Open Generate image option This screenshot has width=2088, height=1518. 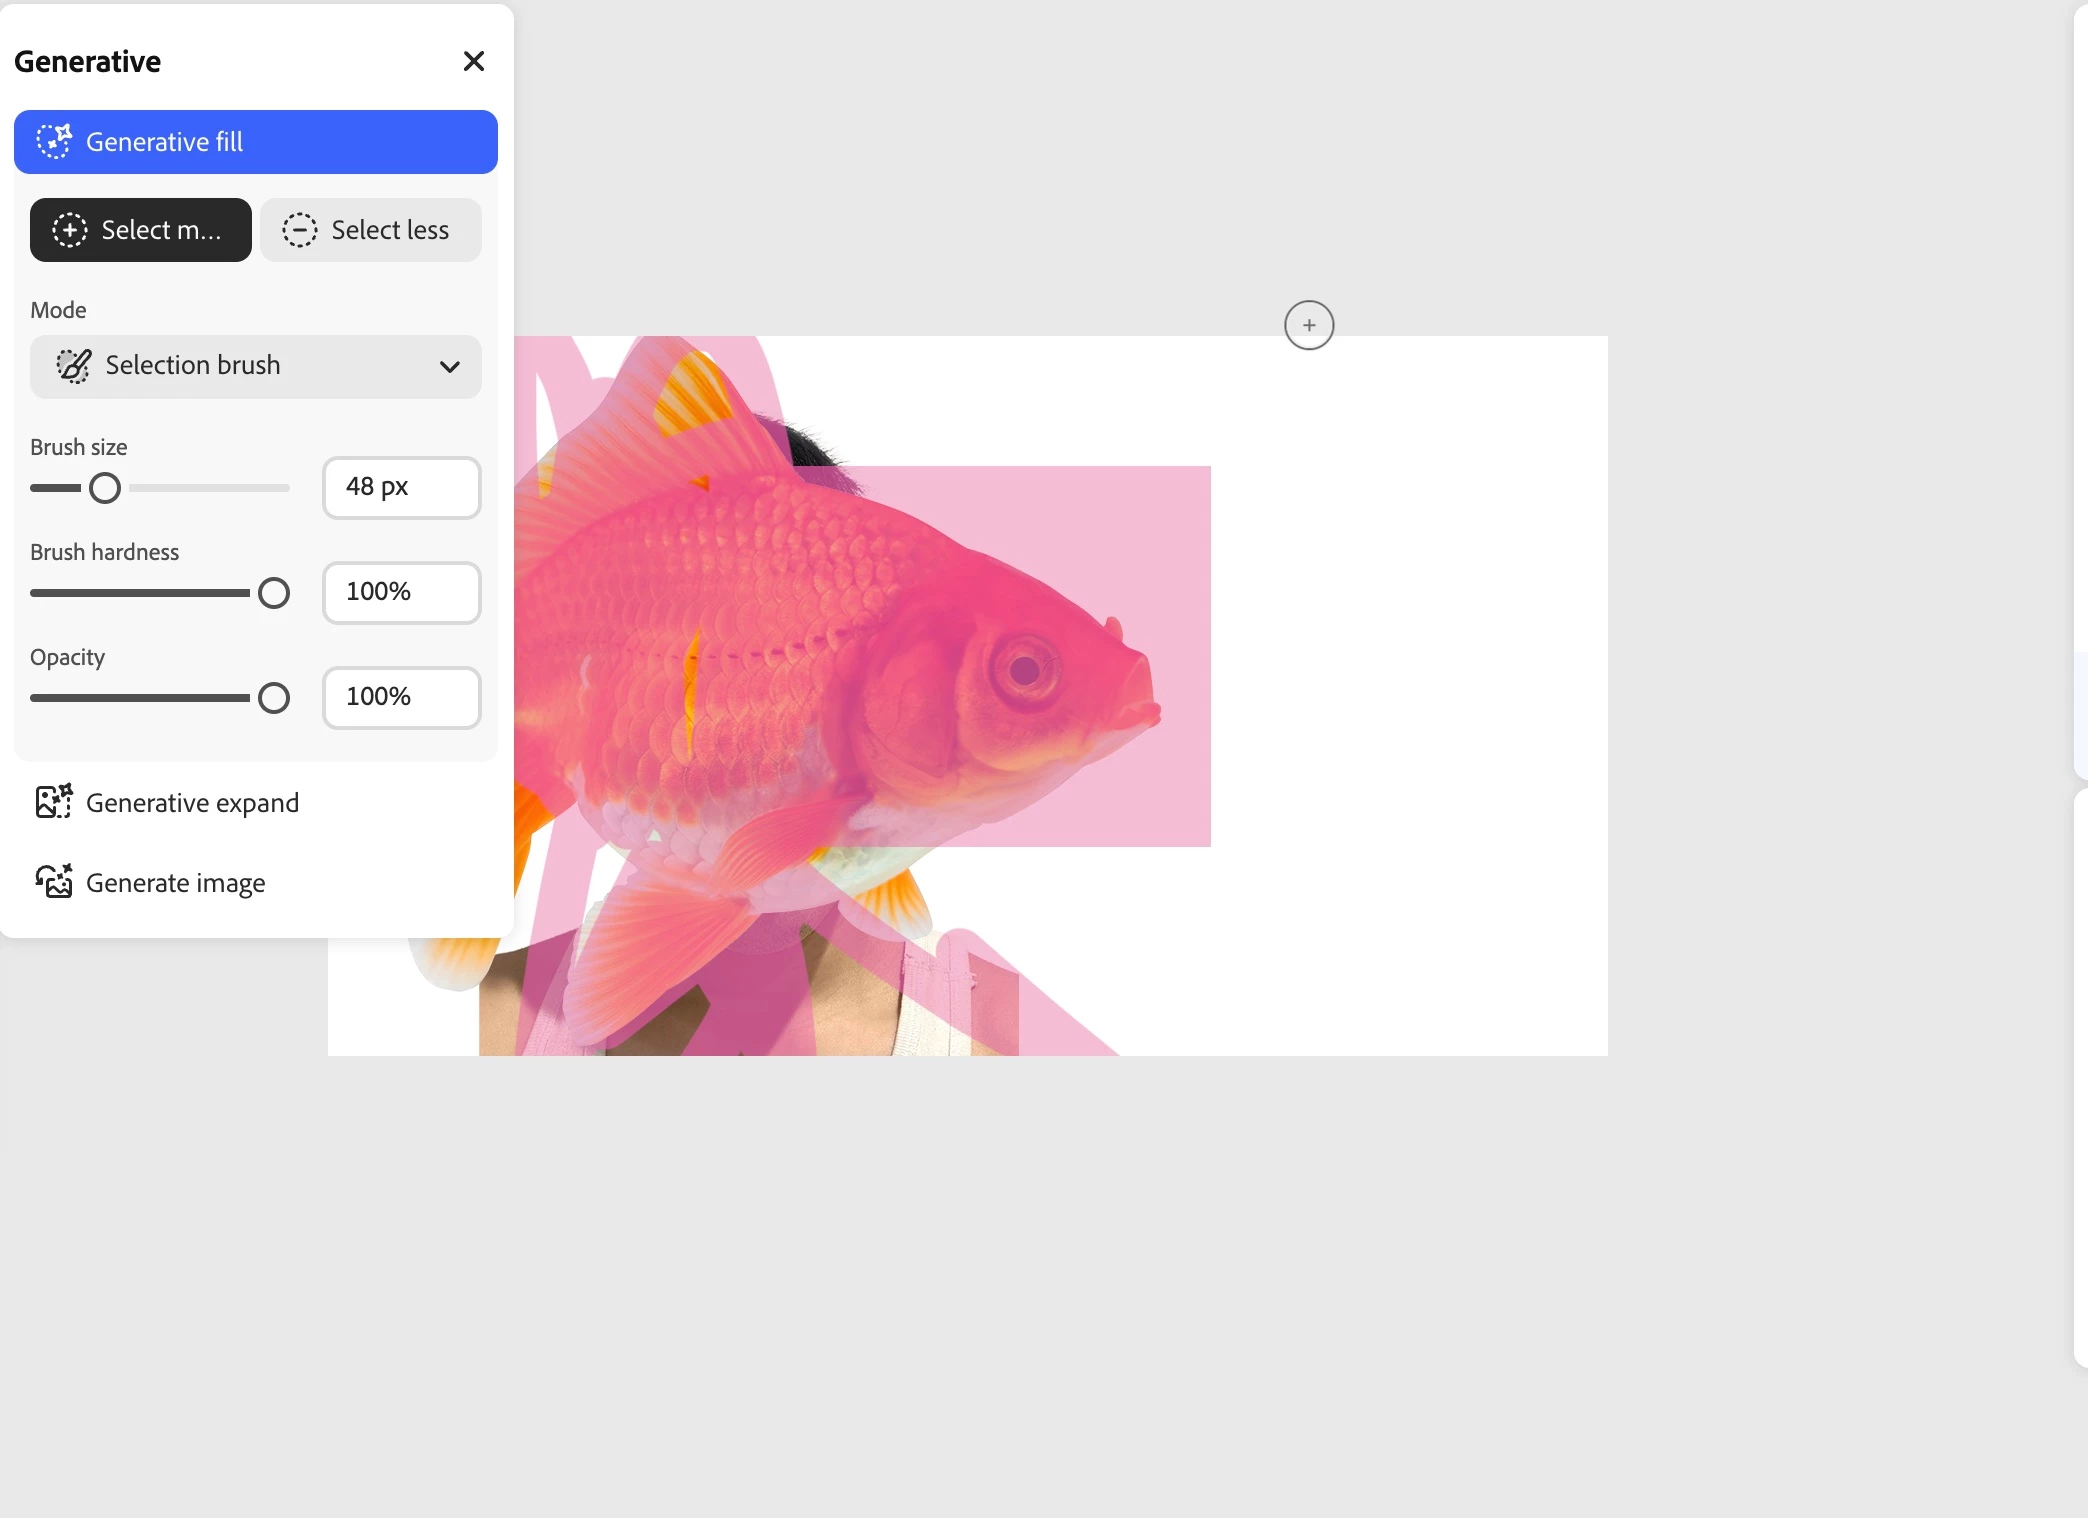point(176,883)
